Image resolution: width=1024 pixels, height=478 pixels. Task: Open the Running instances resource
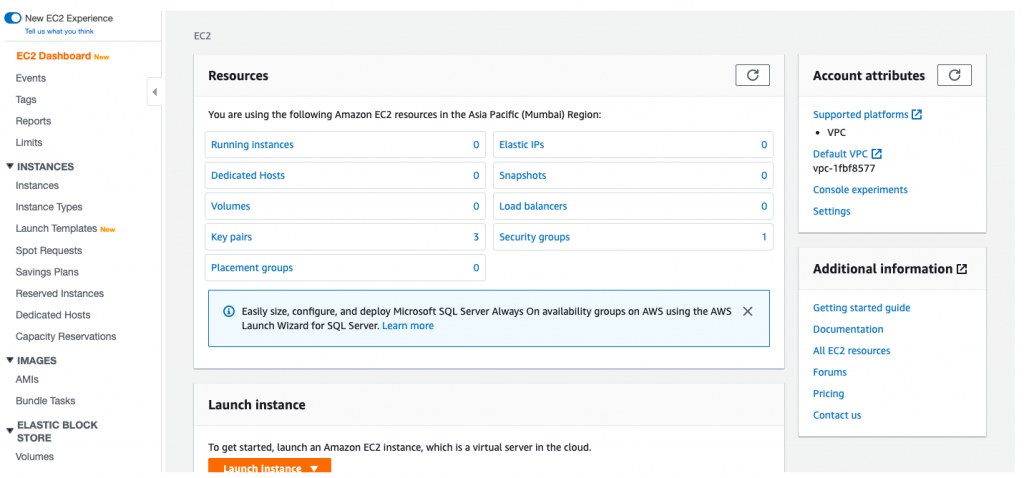pos(252,145)
